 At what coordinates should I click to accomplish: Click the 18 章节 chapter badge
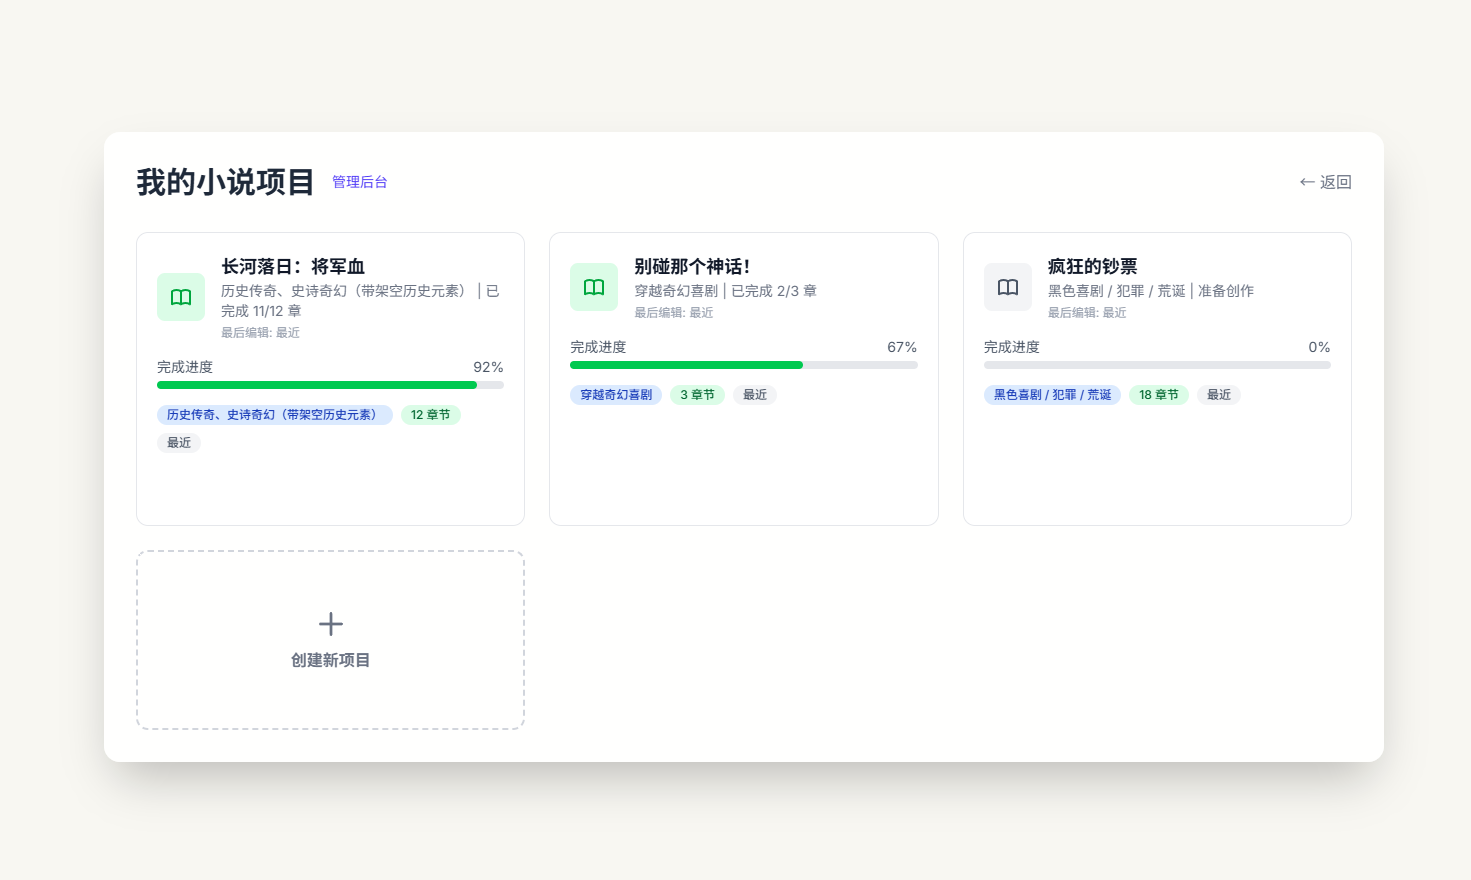click(x=1158, y=394)
